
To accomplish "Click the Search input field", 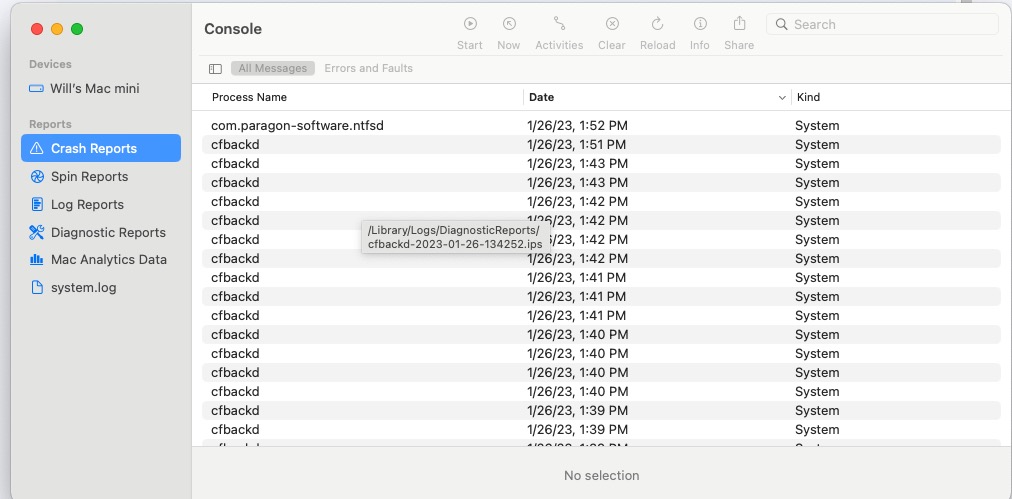I will tap(882, 25).
